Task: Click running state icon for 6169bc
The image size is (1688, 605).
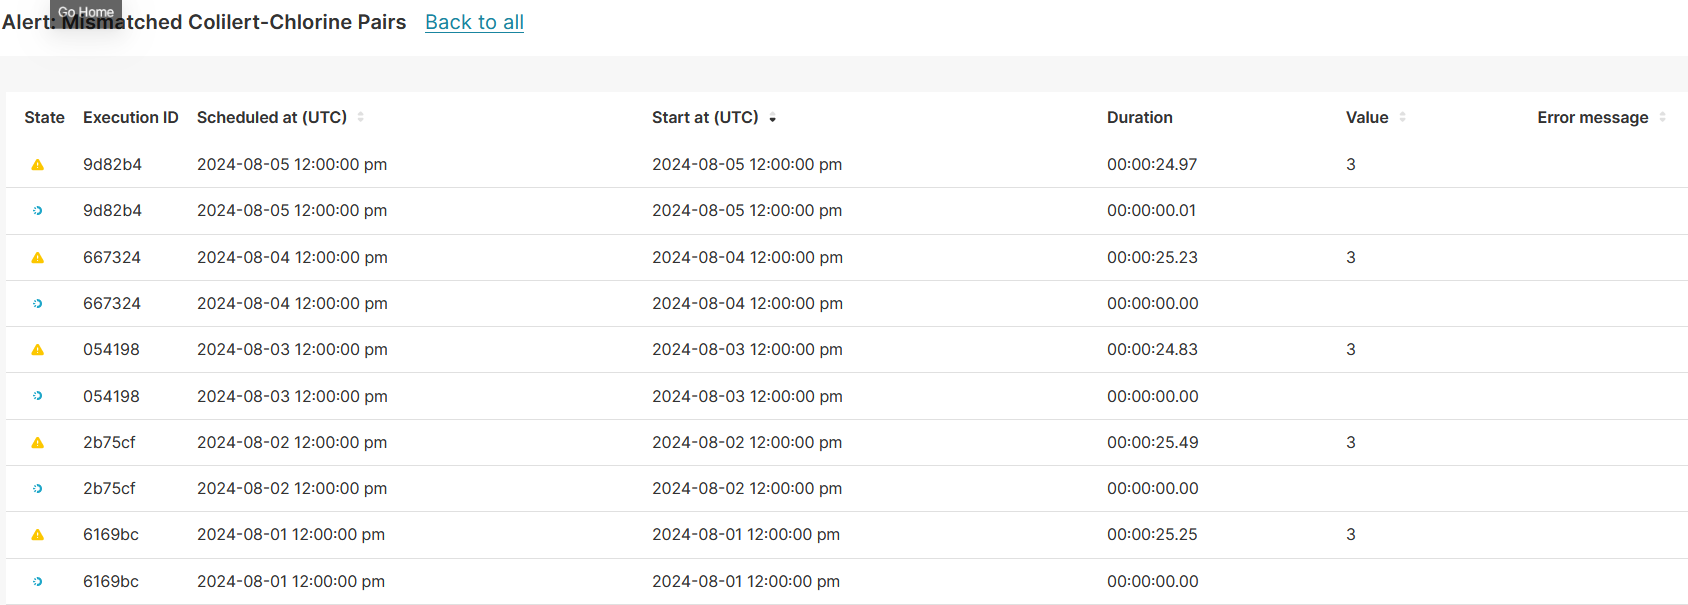Action: (38, 581)
